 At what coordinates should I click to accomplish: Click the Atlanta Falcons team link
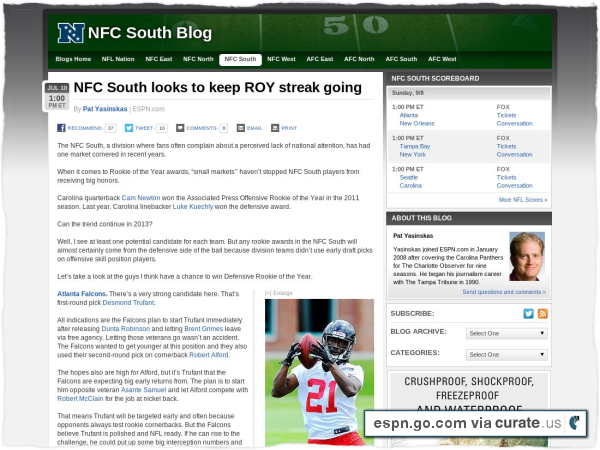point(82,294)
